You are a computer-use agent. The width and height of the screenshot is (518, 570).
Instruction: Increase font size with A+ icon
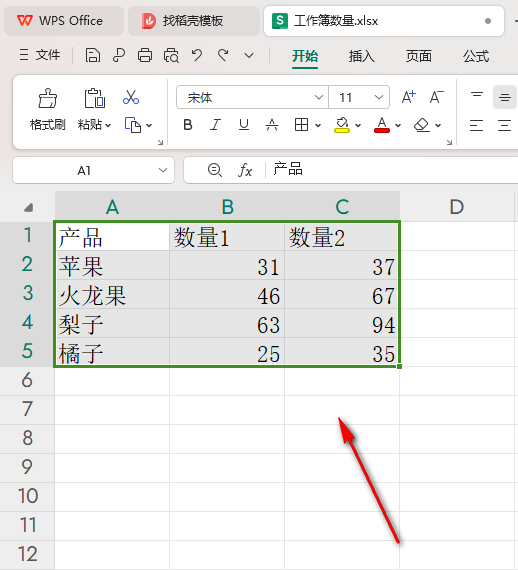click(409, 97)
